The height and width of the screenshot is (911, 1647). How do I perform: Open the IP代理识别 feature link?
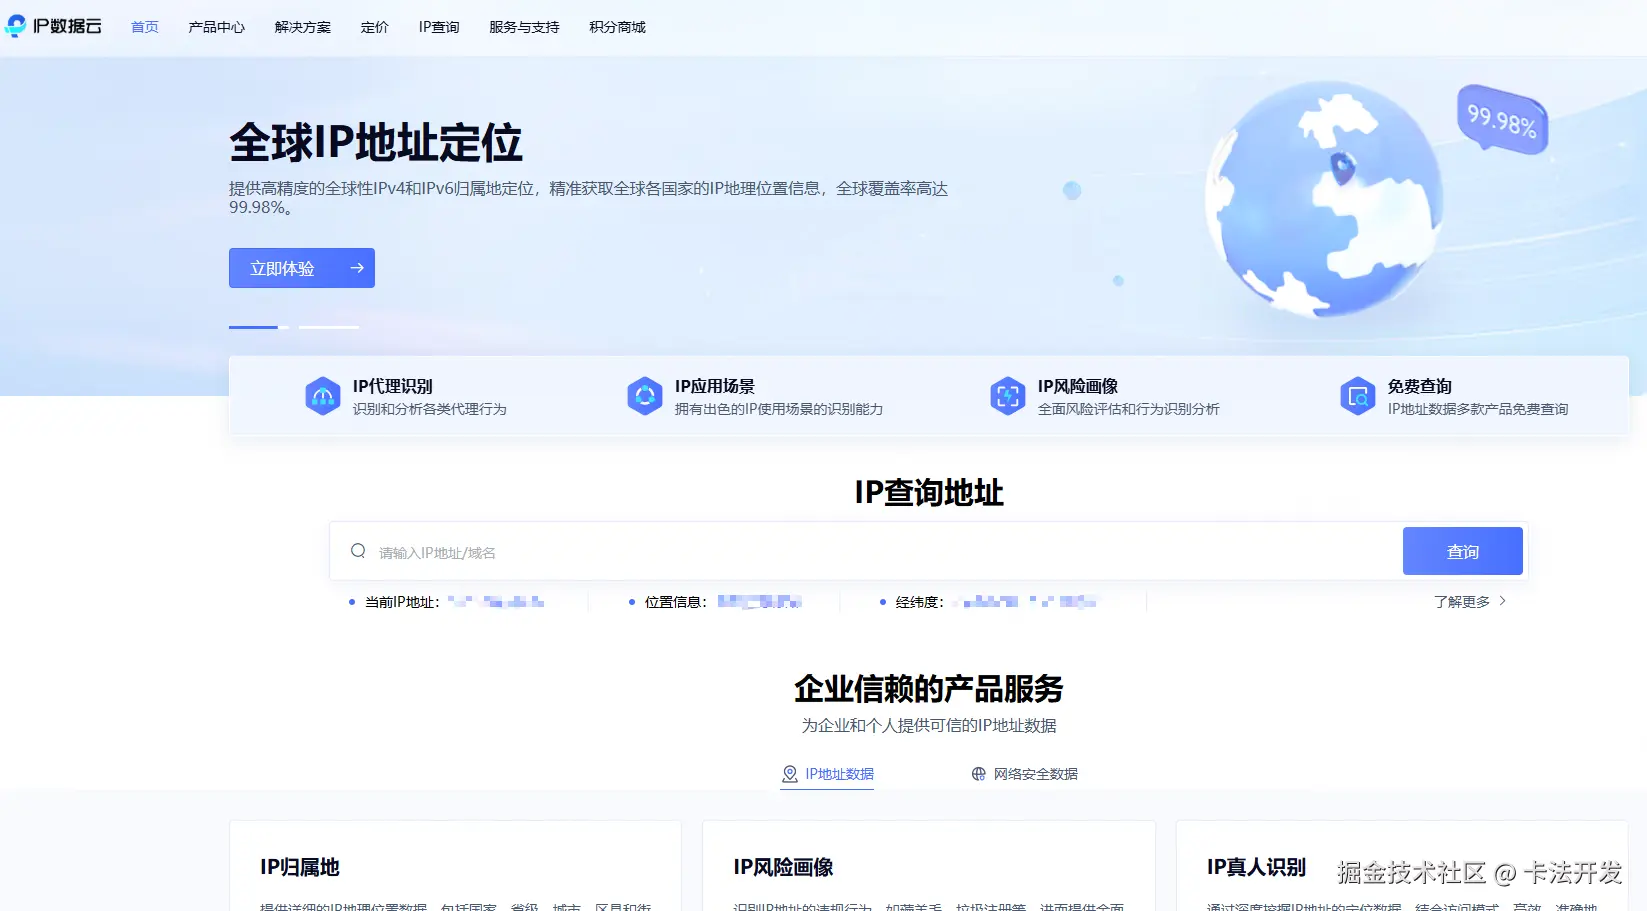(406, 396)
